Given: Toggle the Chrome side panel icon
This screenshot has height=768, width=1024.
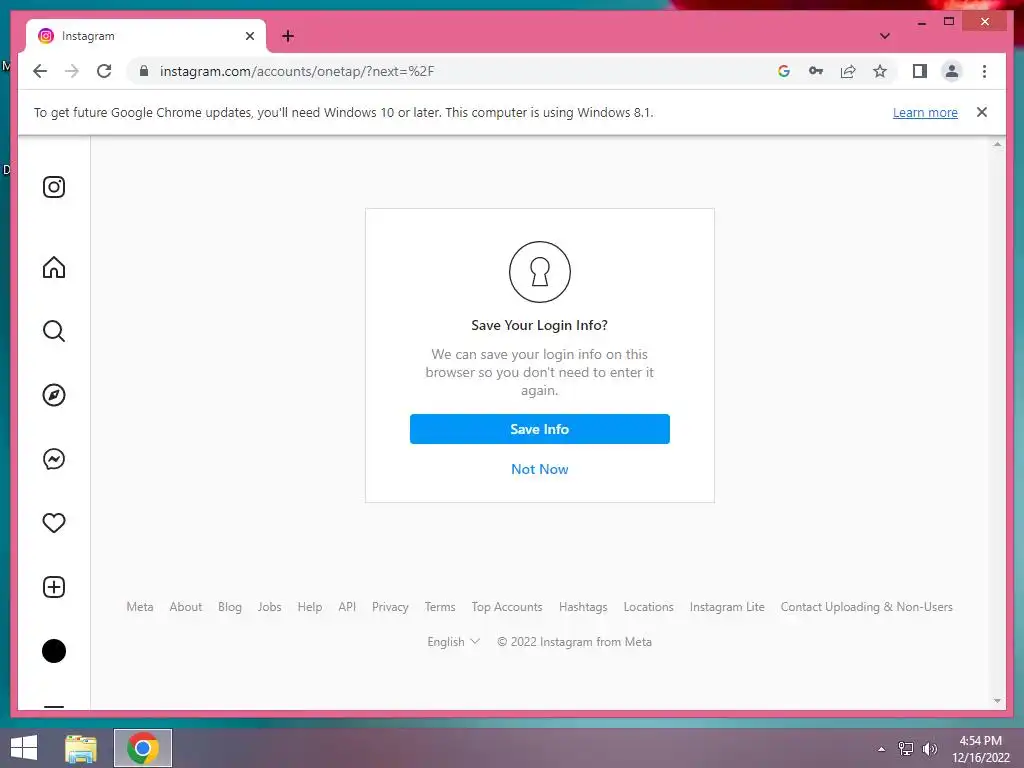Looking at the screenshot, I should [920, 71].
